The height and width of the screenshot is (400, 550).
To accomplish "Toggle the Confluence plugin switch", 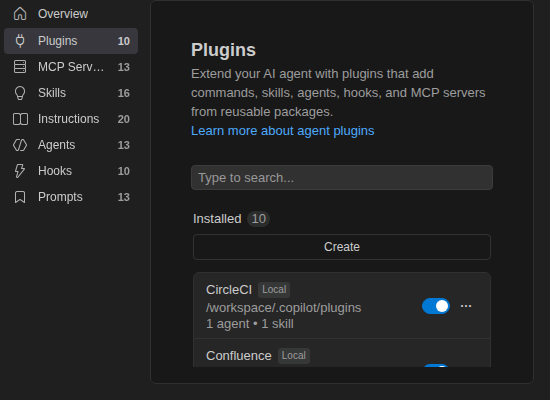I will tap(436, 366).
